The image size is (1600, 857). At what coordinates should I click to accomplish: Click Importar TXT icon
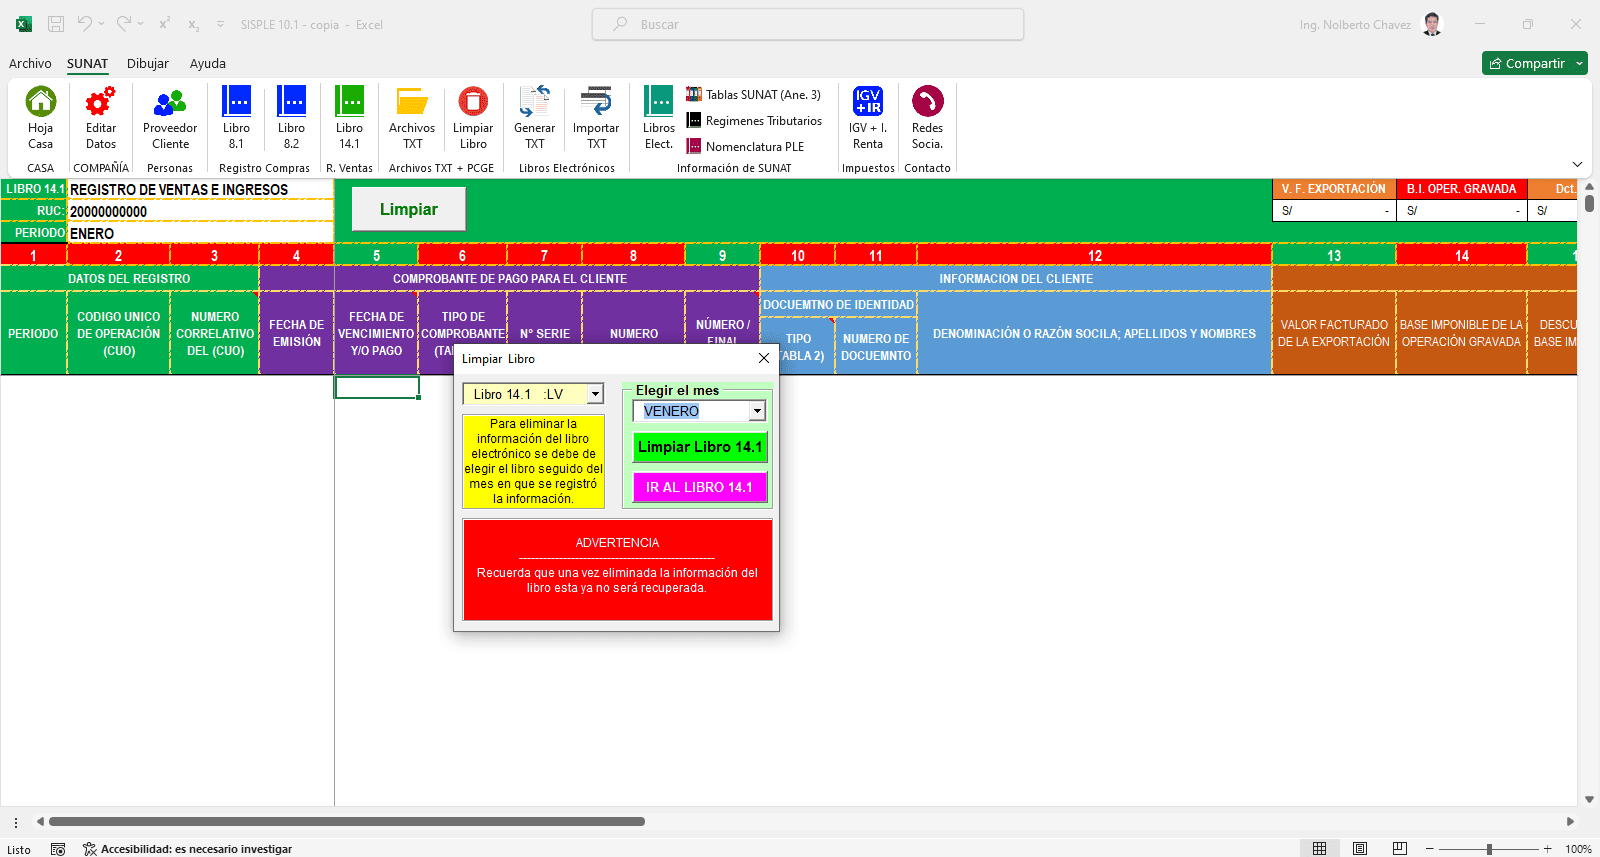[596, 101]
